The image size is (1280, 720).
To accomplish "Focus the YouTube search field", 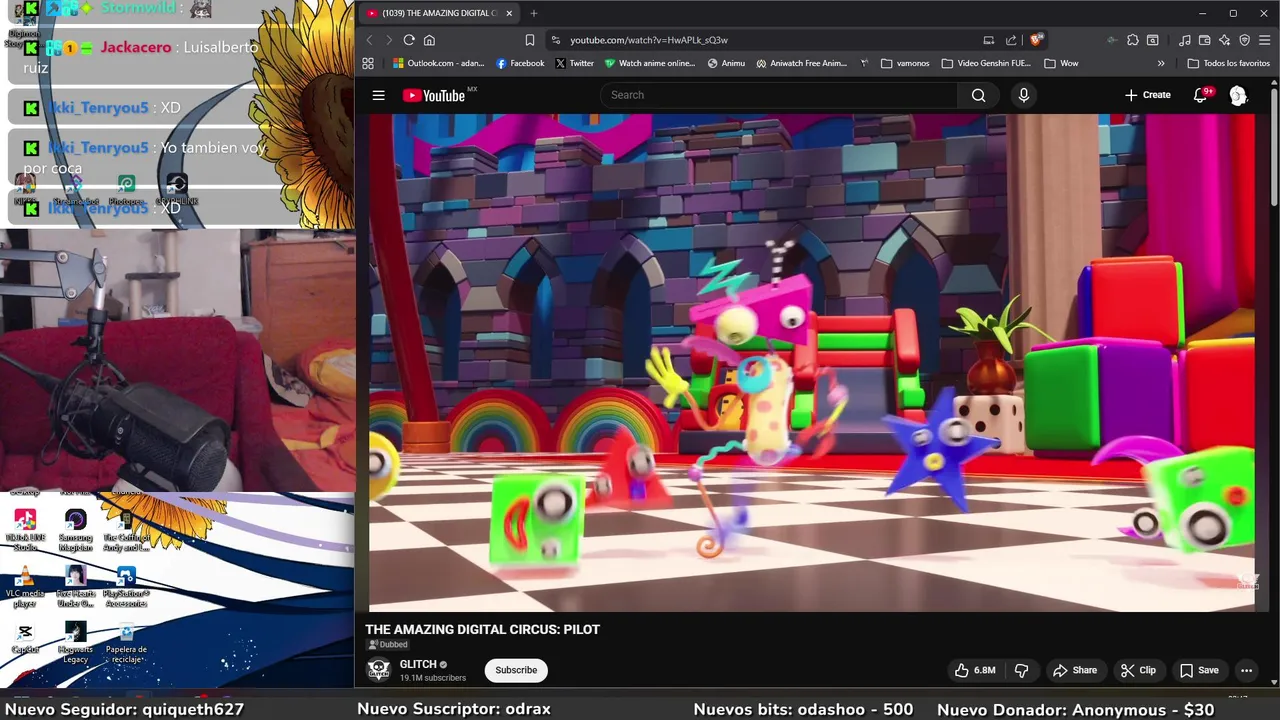I will pyautogui.click(x=780, y=95).
